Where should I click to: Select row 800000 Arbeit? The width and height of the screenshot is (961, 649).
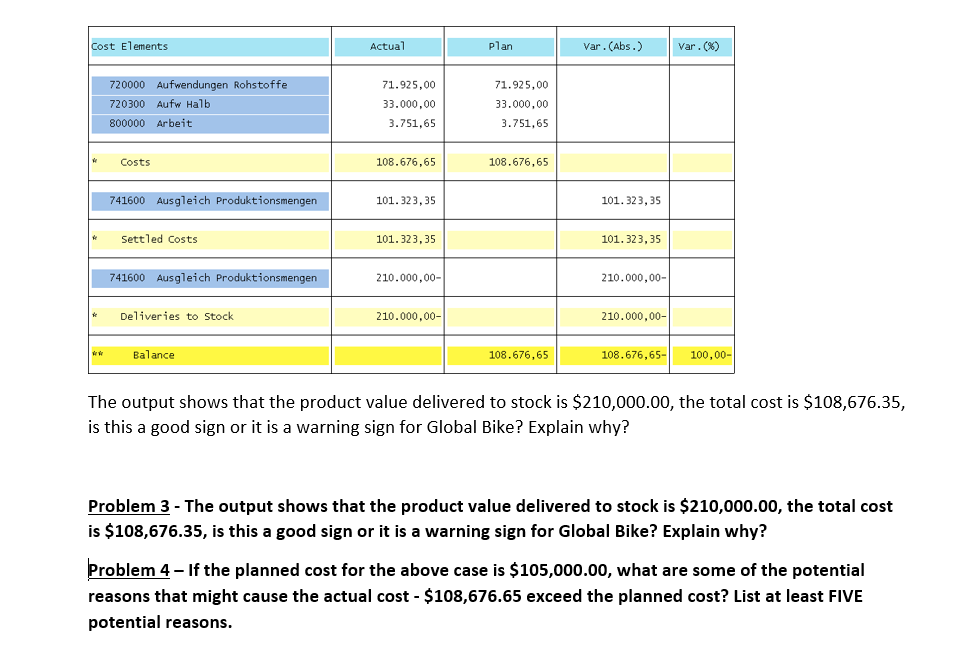(x=210, y=123)
